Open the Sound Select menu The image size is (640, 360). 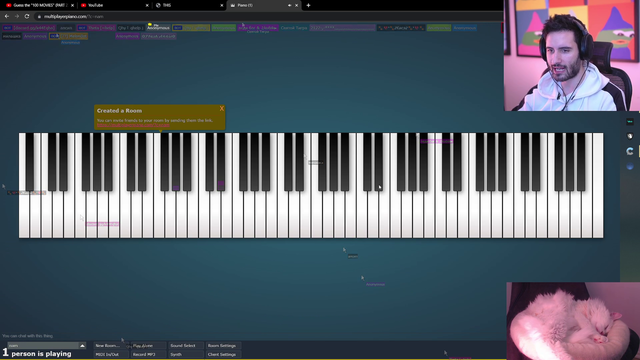tap(185, 346)
